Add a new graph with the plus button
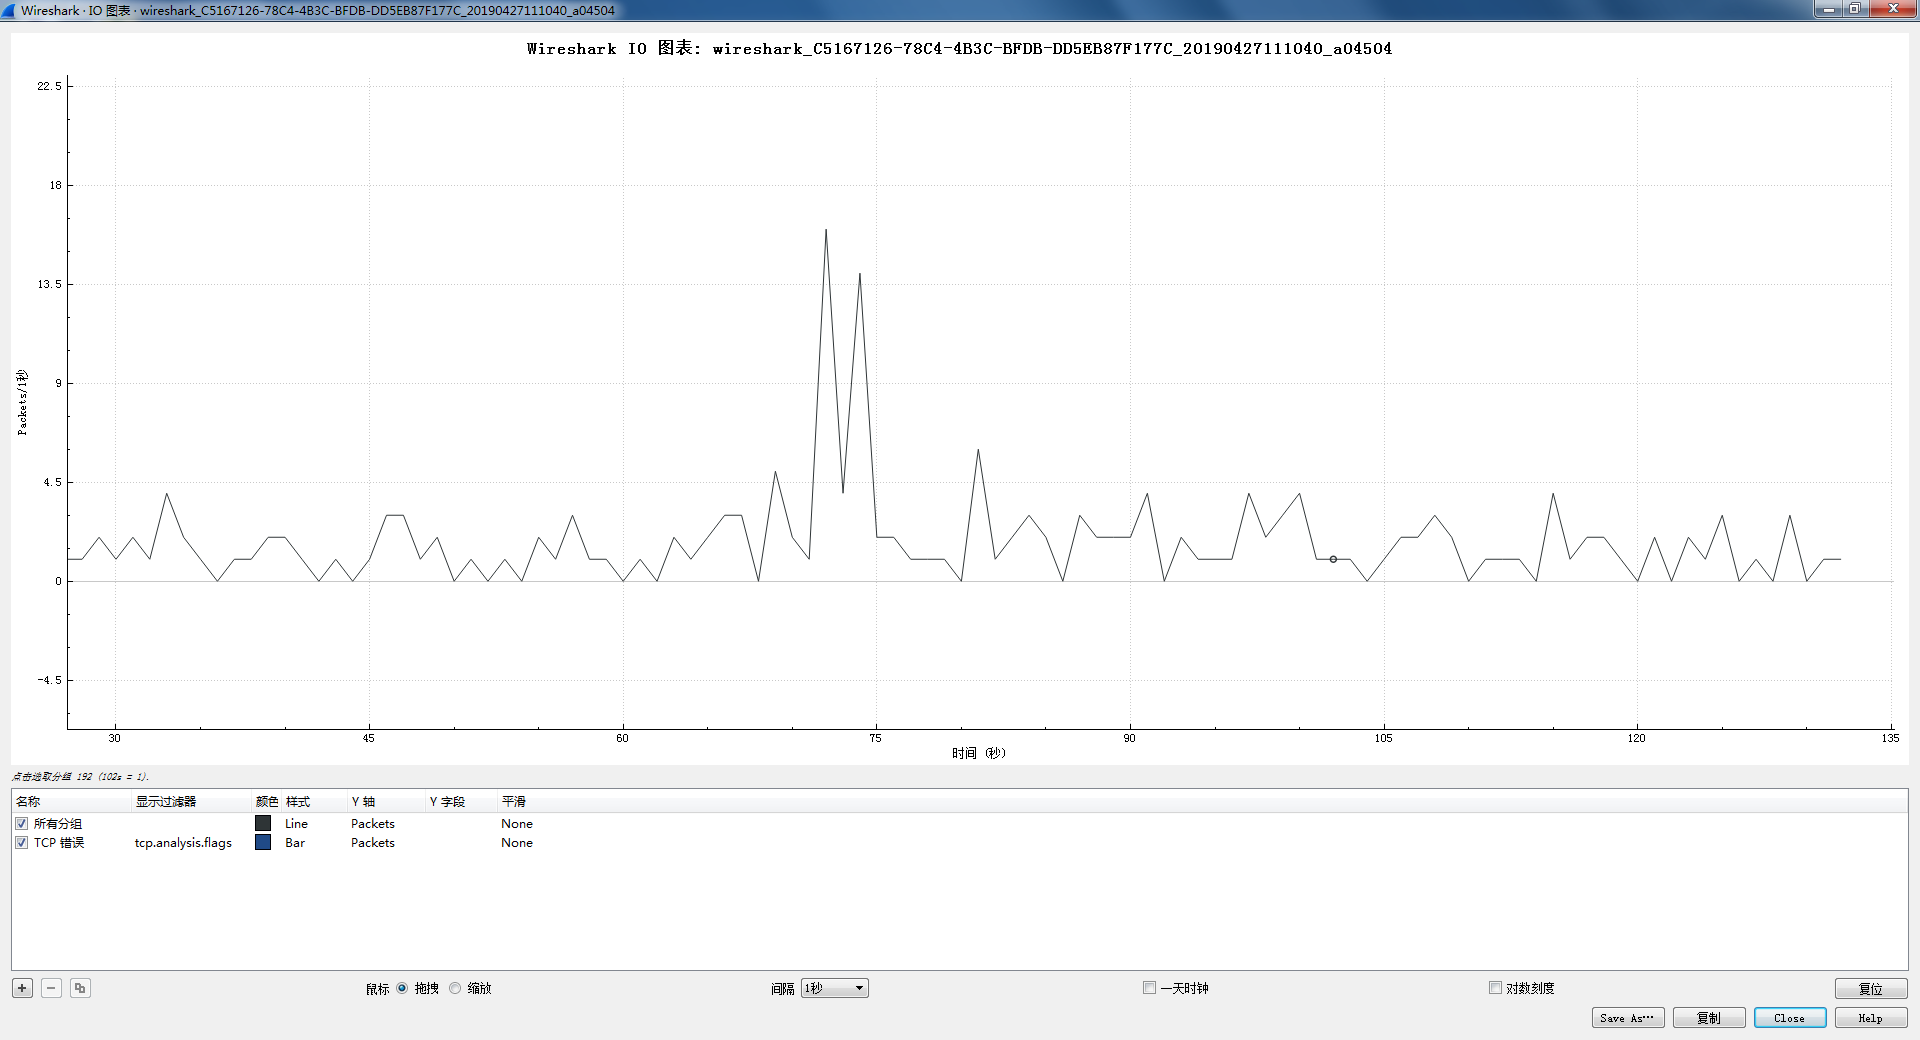Screen dimensions: 1920x1040 [22, 988]
